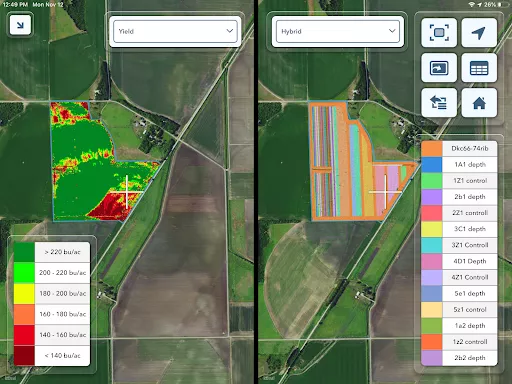512x384 pixels.
Task: Select the 2Z1 controll legend row
Action: click(459, 213)
